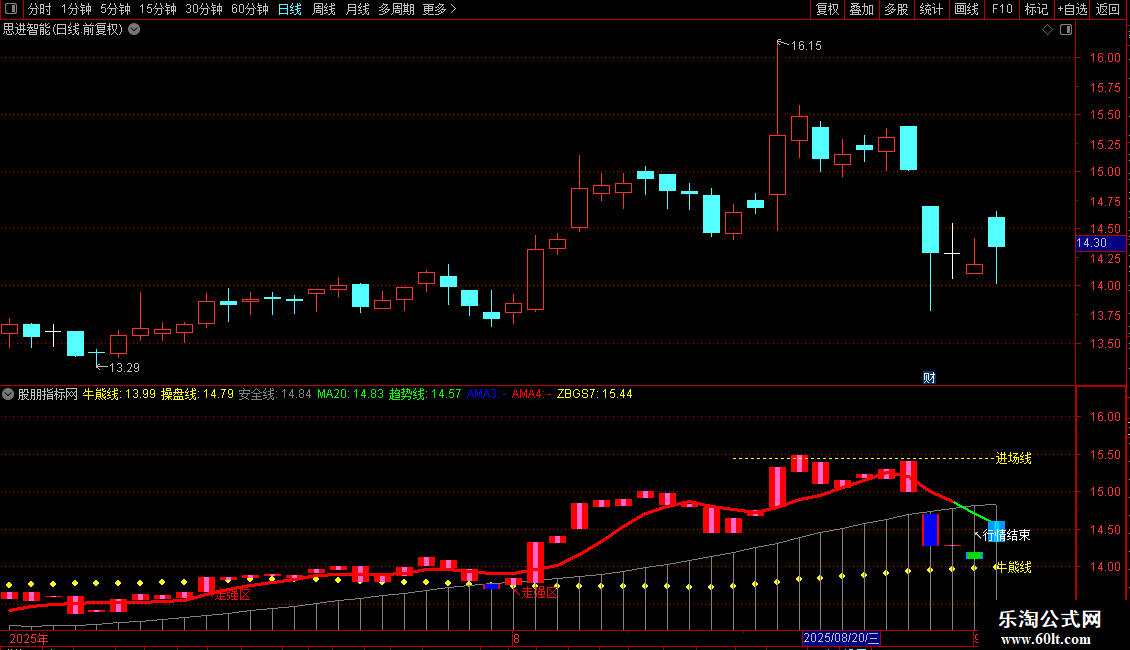Click 安全线: 14.84 value
This screenshot has height=650, width=1130.
[x=275, y=394]
